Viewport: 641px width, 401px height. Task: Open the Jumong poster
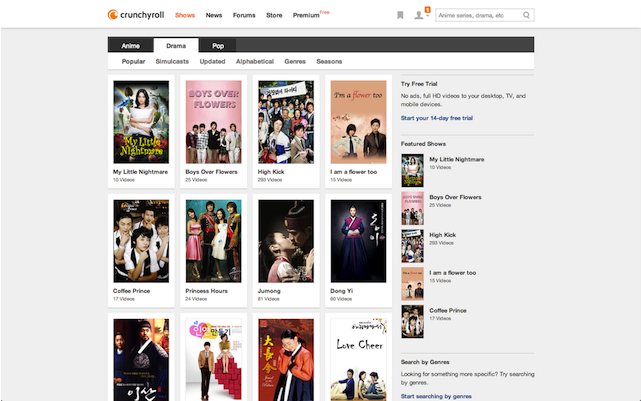pos(286,241)
